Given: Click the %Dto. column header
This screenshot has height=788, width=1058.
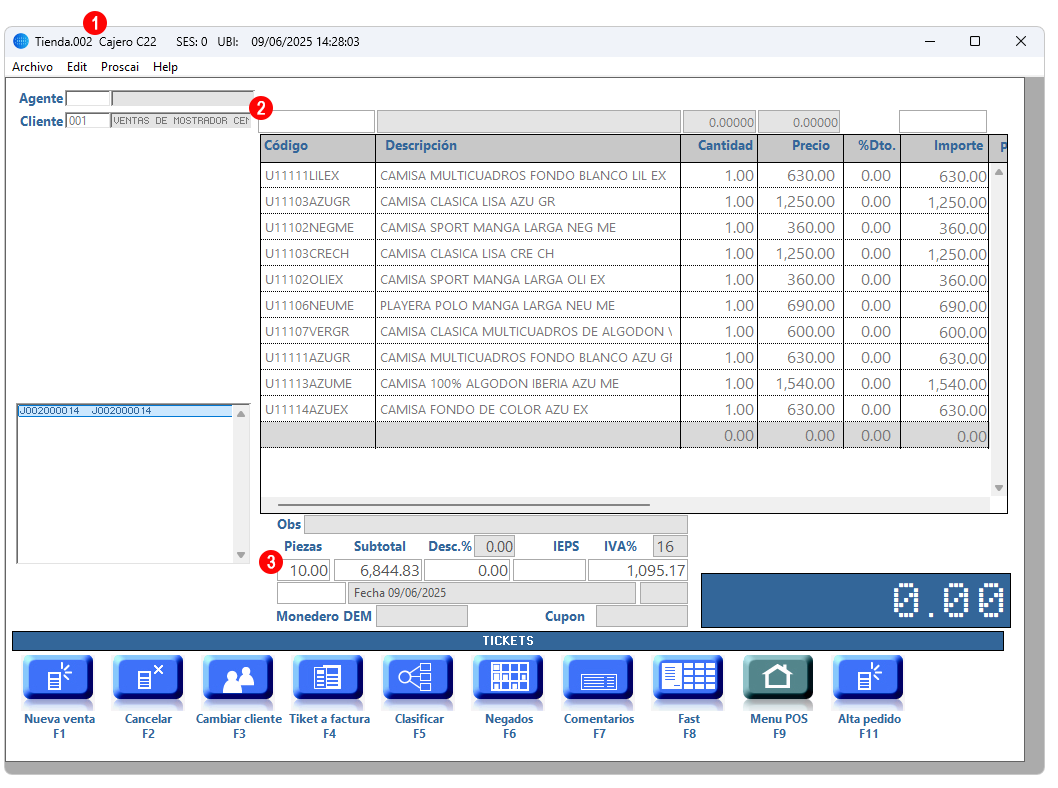Looking at the screenshot, I should coord(872,146).
